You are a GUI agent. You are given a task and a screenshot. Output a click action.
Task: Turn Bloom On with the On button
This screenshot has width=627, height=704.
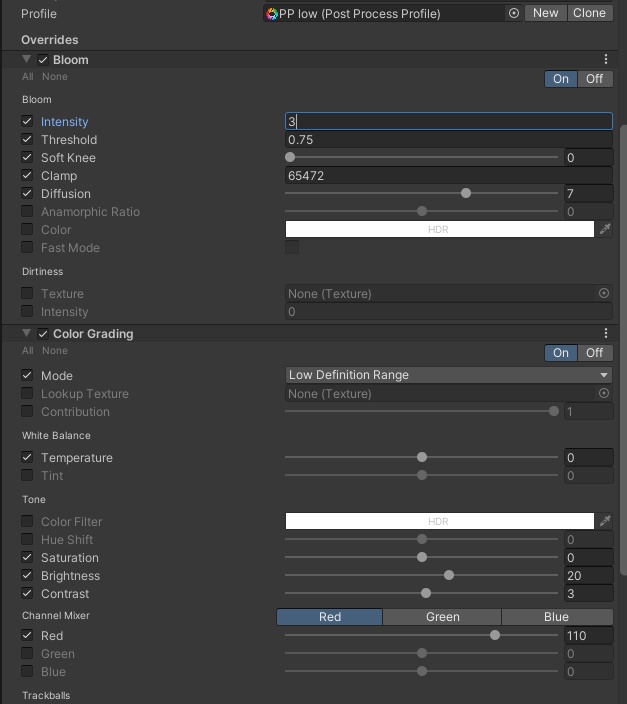coord(561,79)
